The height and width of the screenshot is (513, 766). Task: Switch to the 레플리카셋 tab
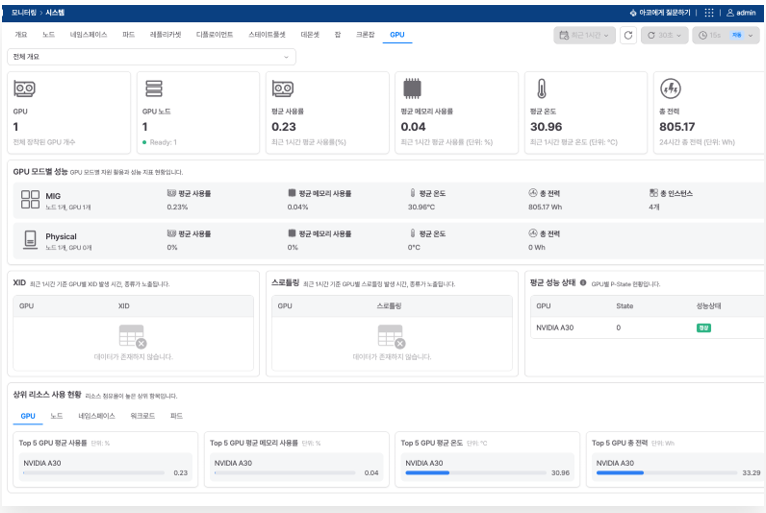click(166, 35)
